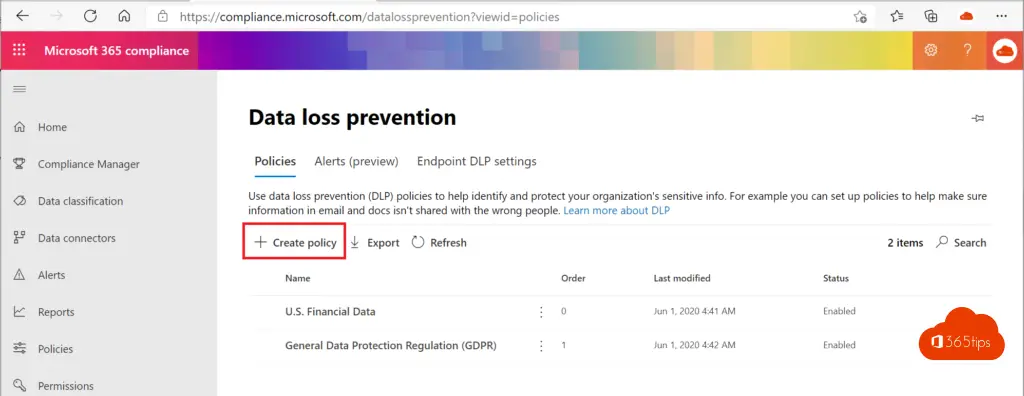Viewport: 1024px width, 396px height.
Task: Open Reports in sidebar
Action: 56,312
